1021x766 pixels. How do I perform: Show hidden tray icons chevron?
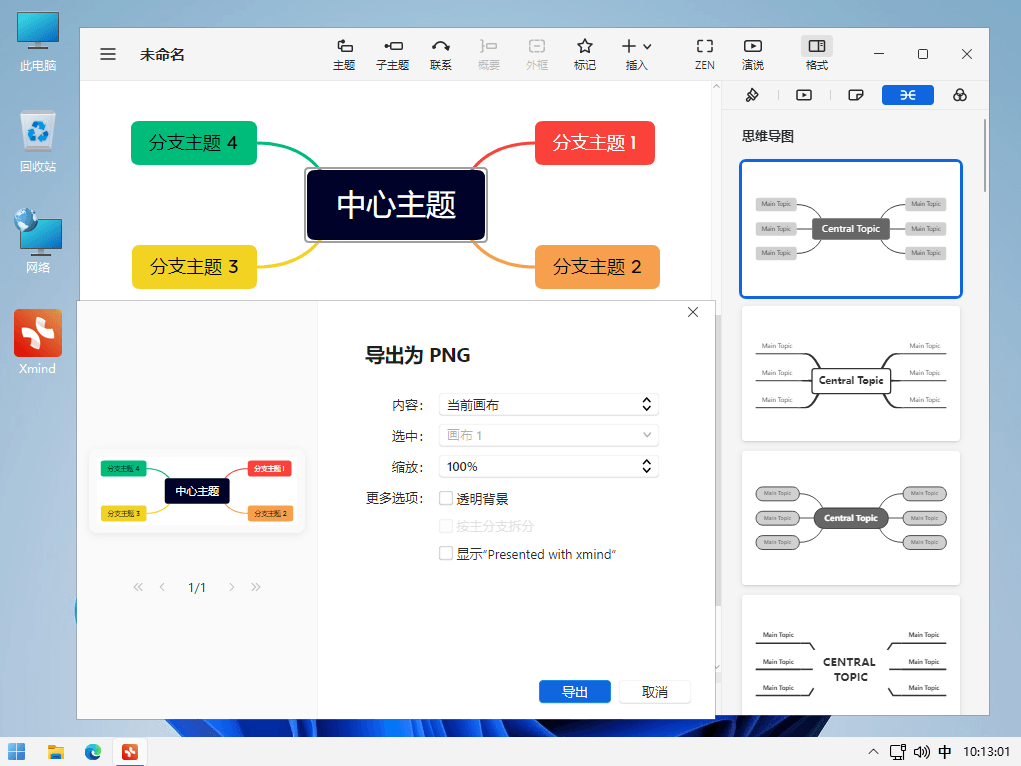[873, 752]
